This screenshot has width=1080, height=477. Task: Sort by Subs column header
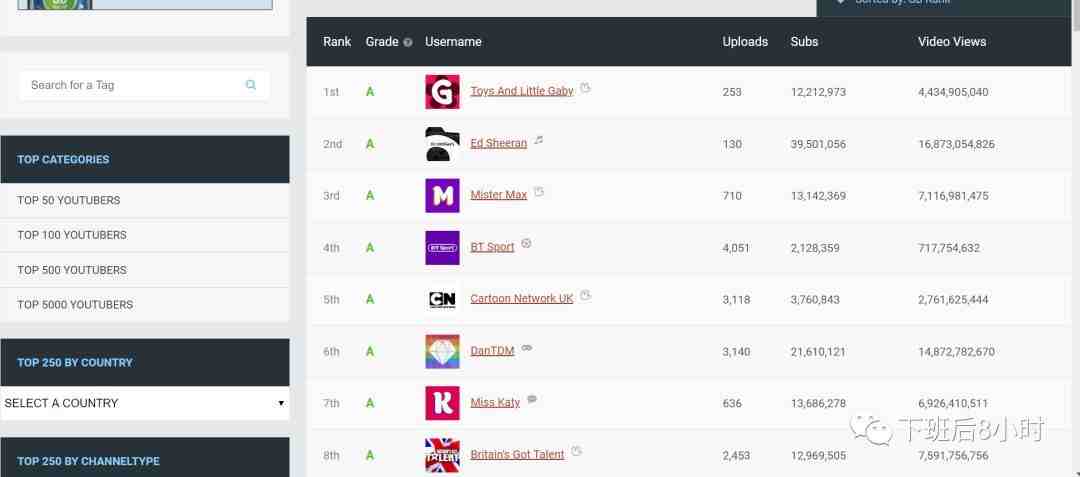click(x=804, y=41)
